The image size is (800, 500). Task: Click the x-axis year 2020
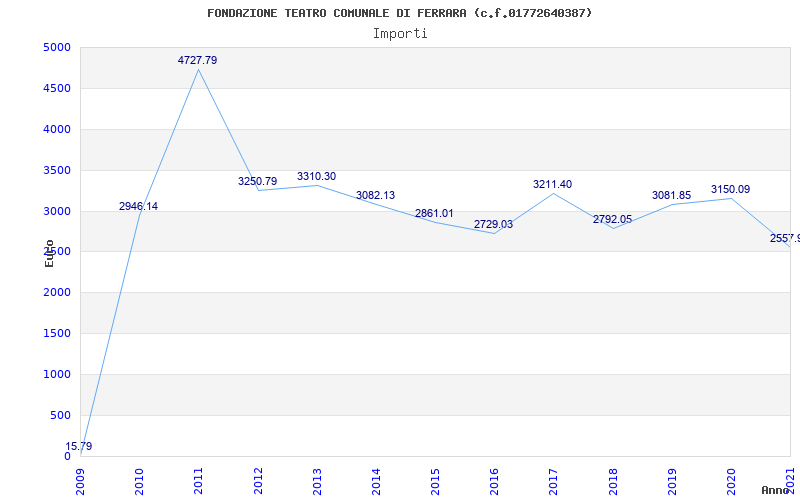coord(731,481)
